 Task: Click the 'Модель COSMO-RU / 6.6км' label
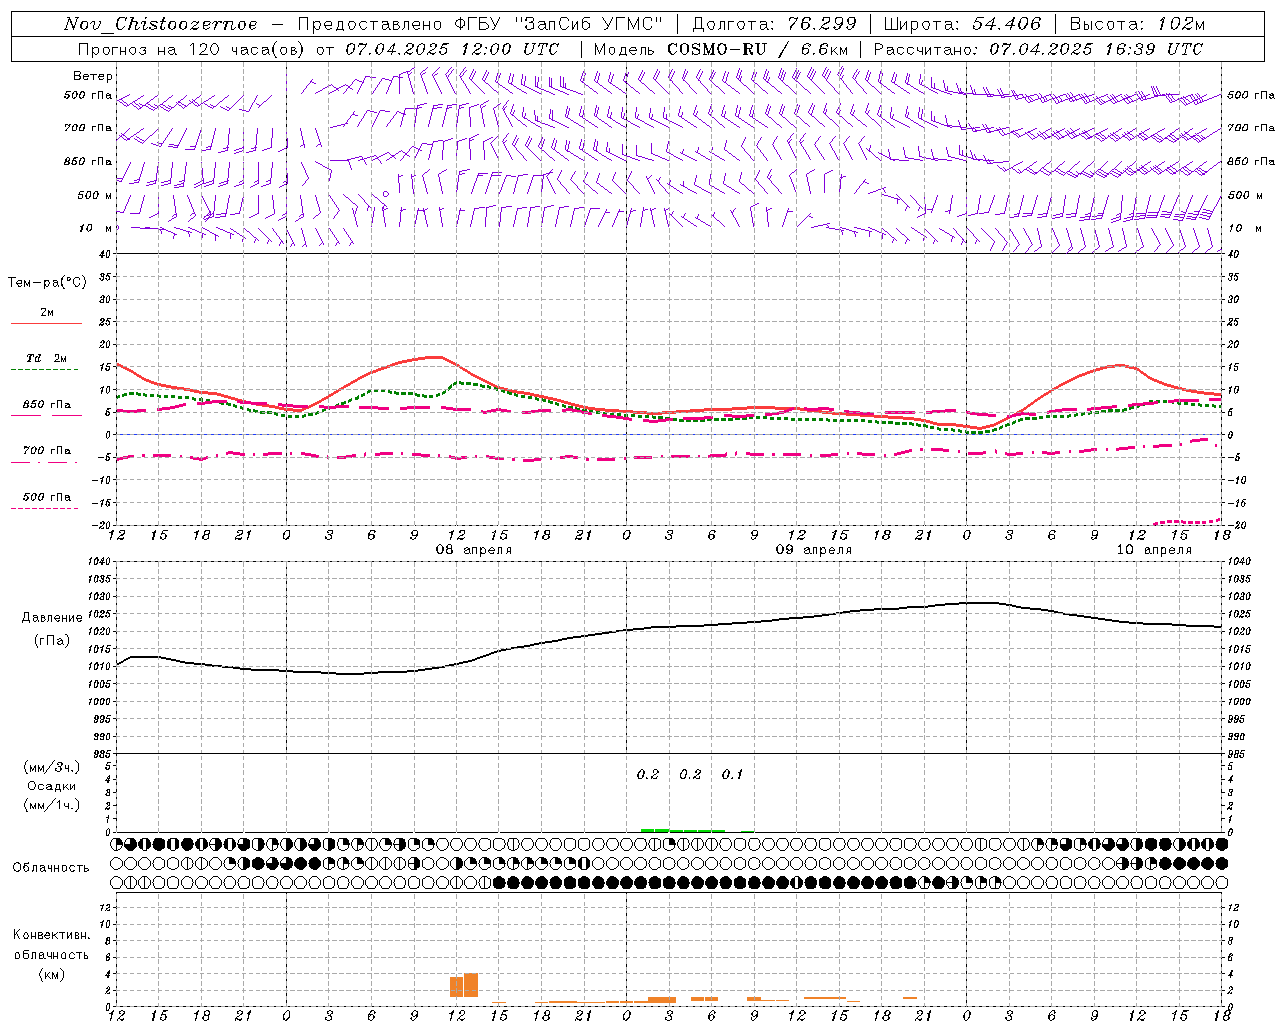(720, 49)
